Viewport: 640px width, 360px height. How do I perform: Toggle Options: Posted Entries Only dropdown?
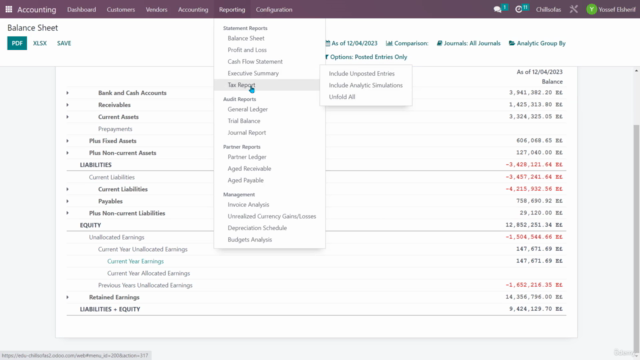(x=366, y=57)
